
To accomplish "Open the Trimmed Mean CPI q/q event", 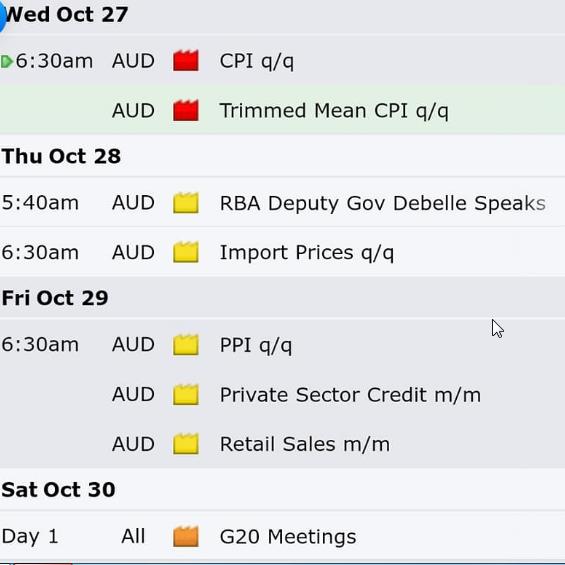I will click(334, 111).
